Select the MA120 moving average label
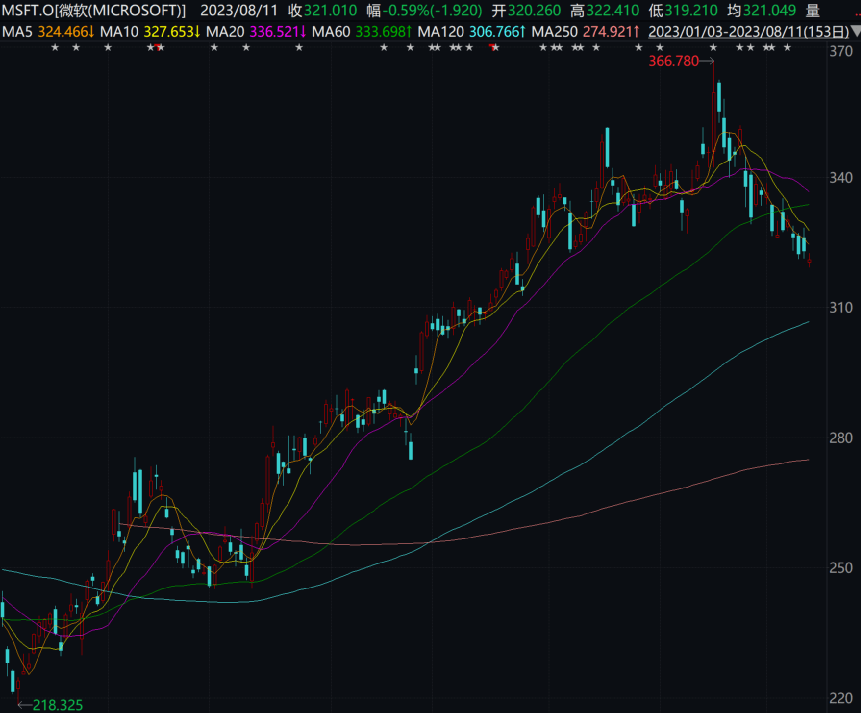This screenshot has height=713, width=861. (x=440, y=31)
